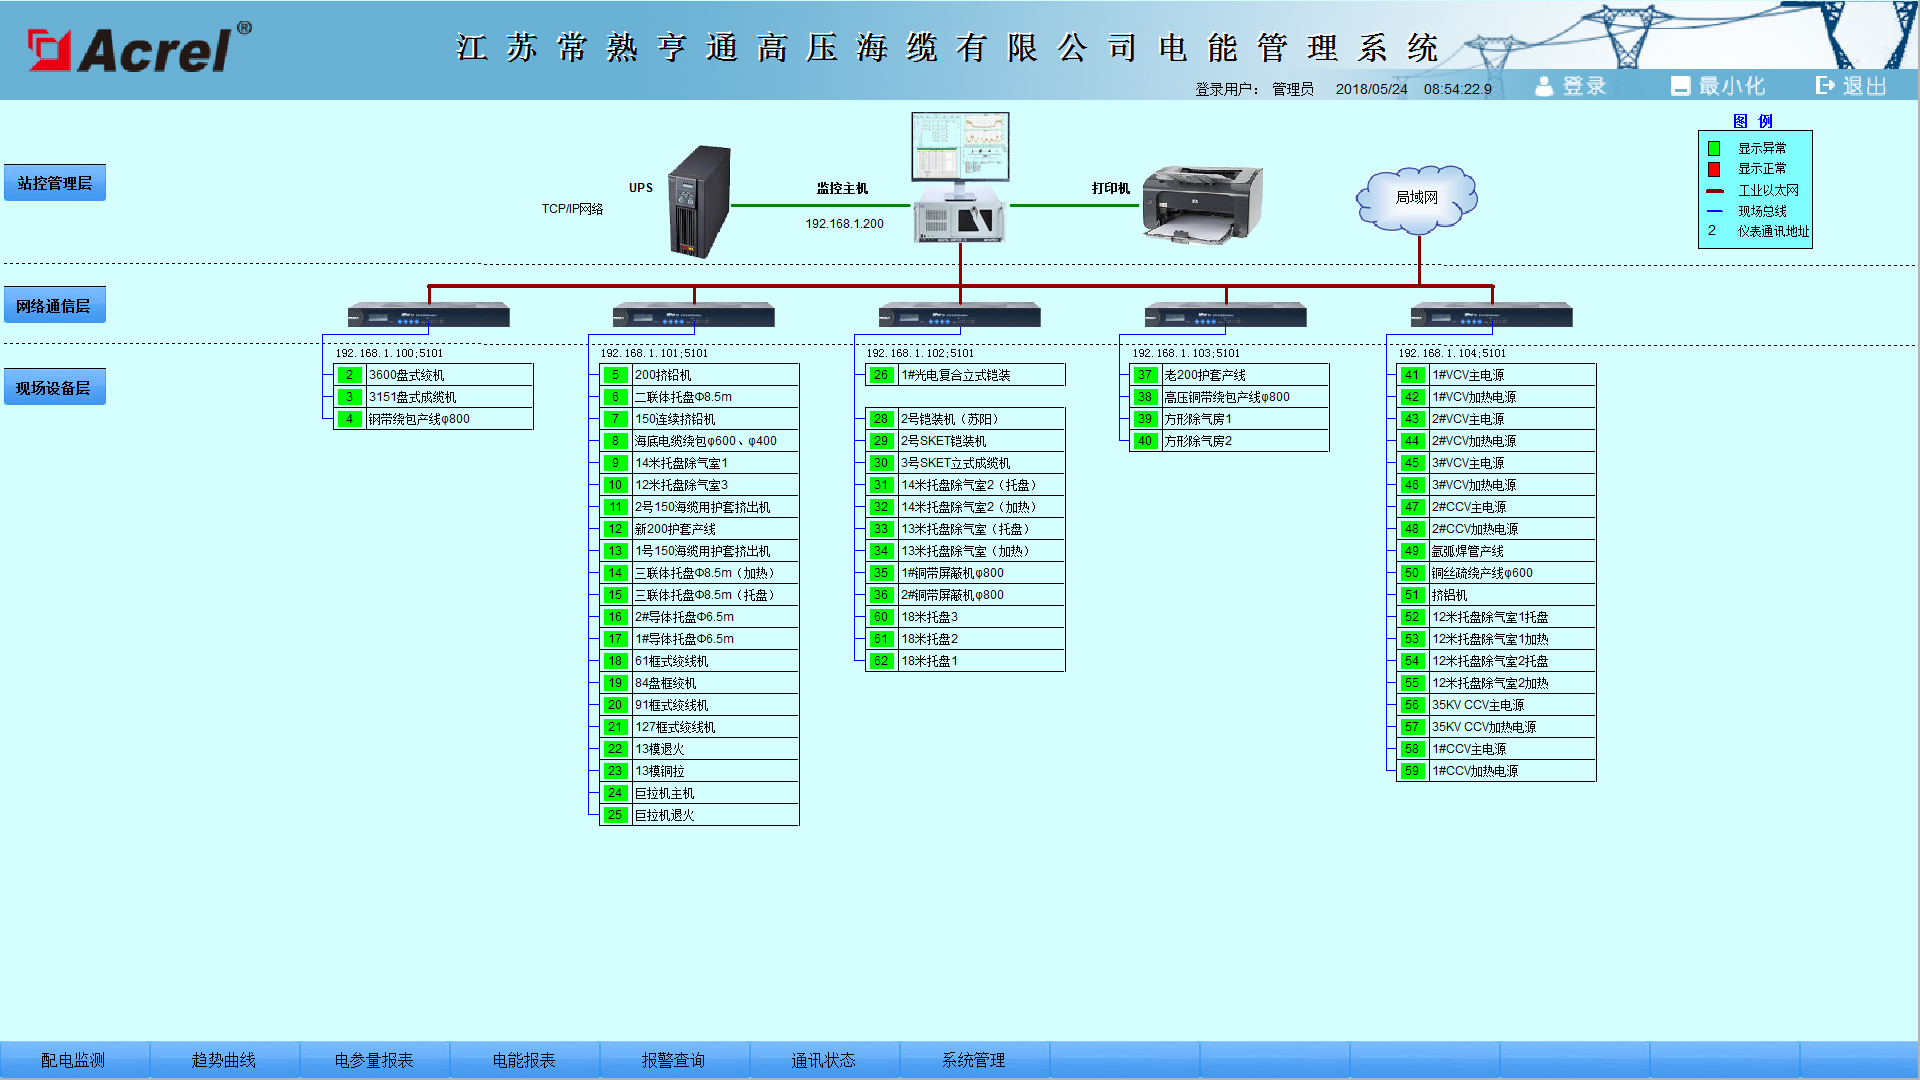Switch to the 趋势曲线 tab
1920x1080 pixels.
(x=224, y=1060)
